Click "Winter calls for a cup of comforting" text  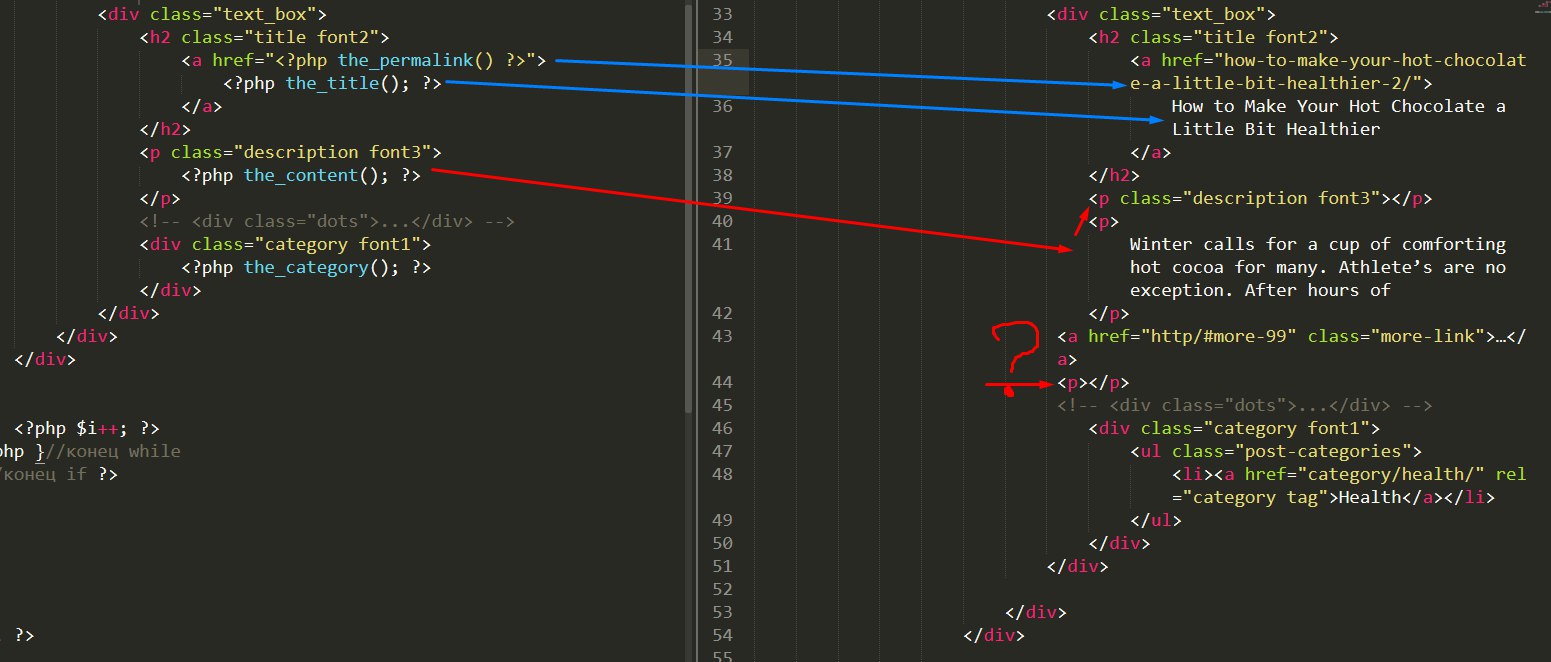(x=1318, y=244)
